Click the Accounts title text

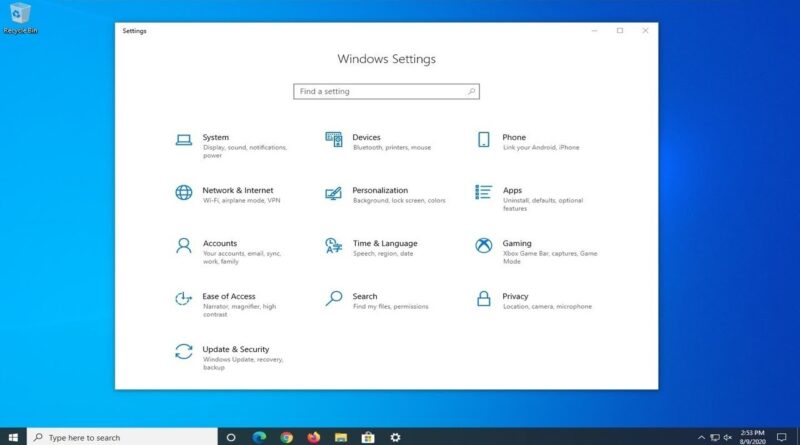click(x=220, y=243)
